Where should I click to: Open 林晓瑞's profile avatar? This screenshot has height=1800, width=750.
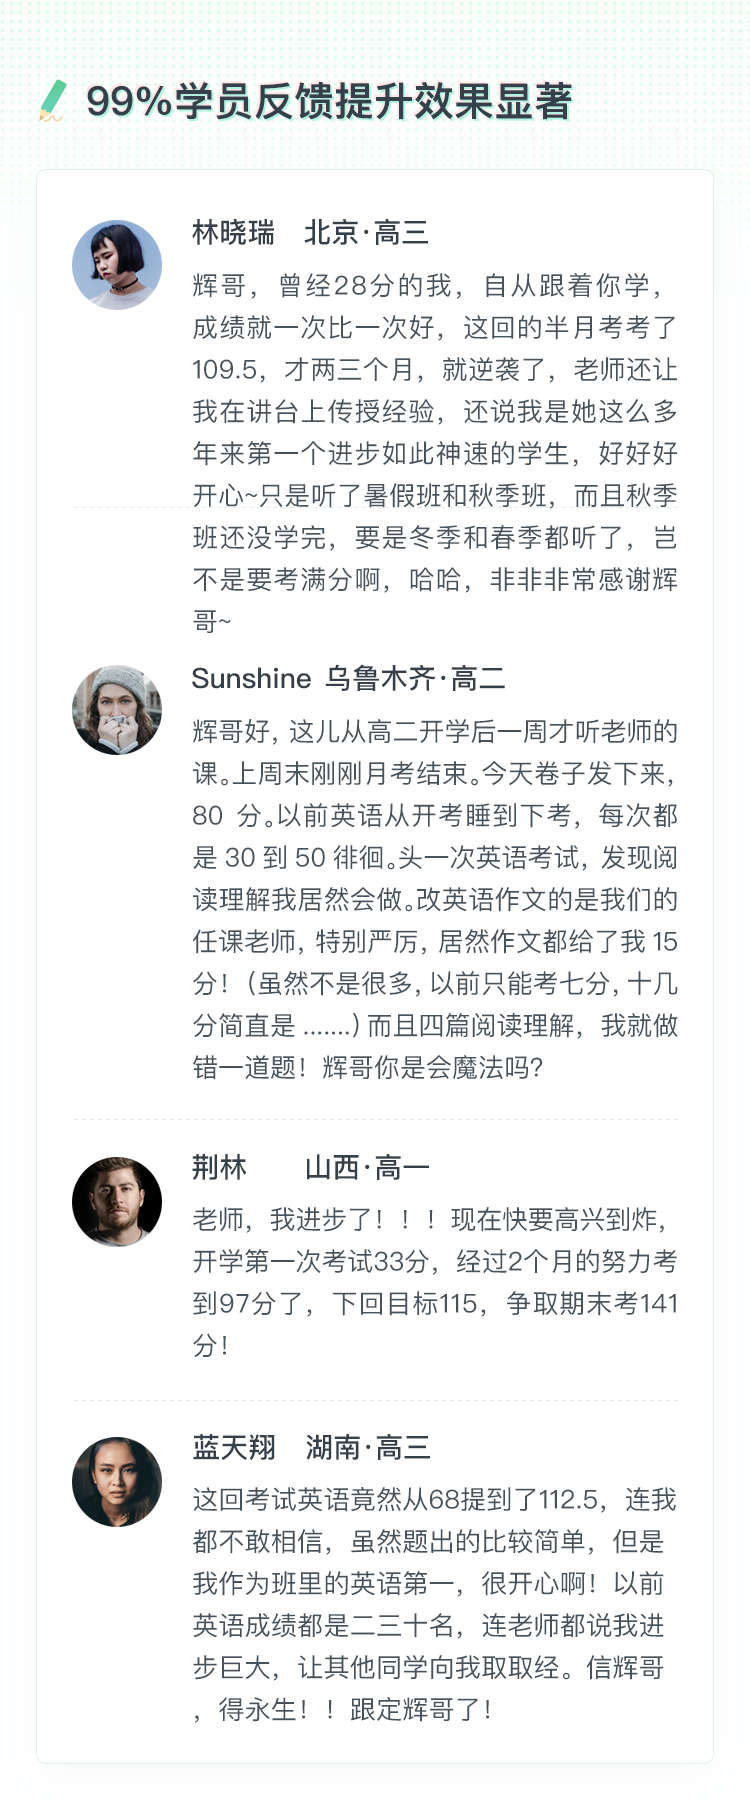pyautogui.click(x=117, y=265)
